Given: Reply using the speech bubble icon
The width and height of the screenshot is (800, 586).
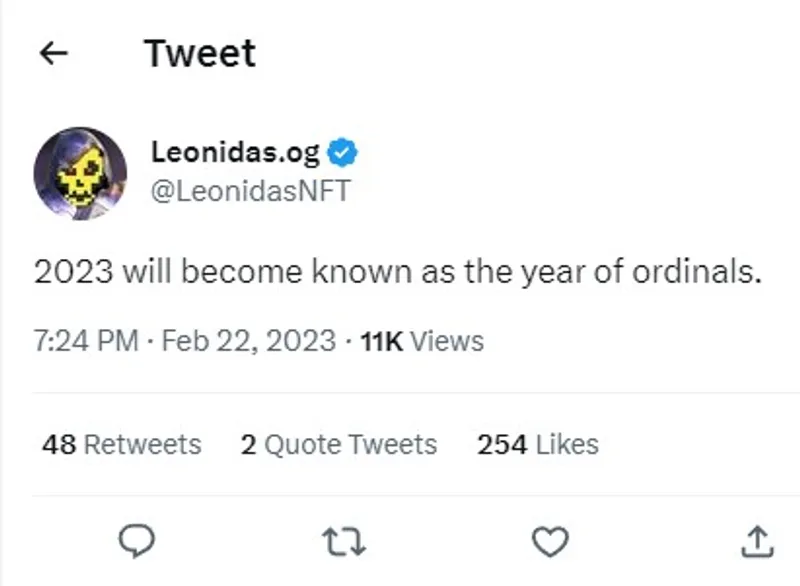Looking at the screenshot, I should (x=136, y=541).
